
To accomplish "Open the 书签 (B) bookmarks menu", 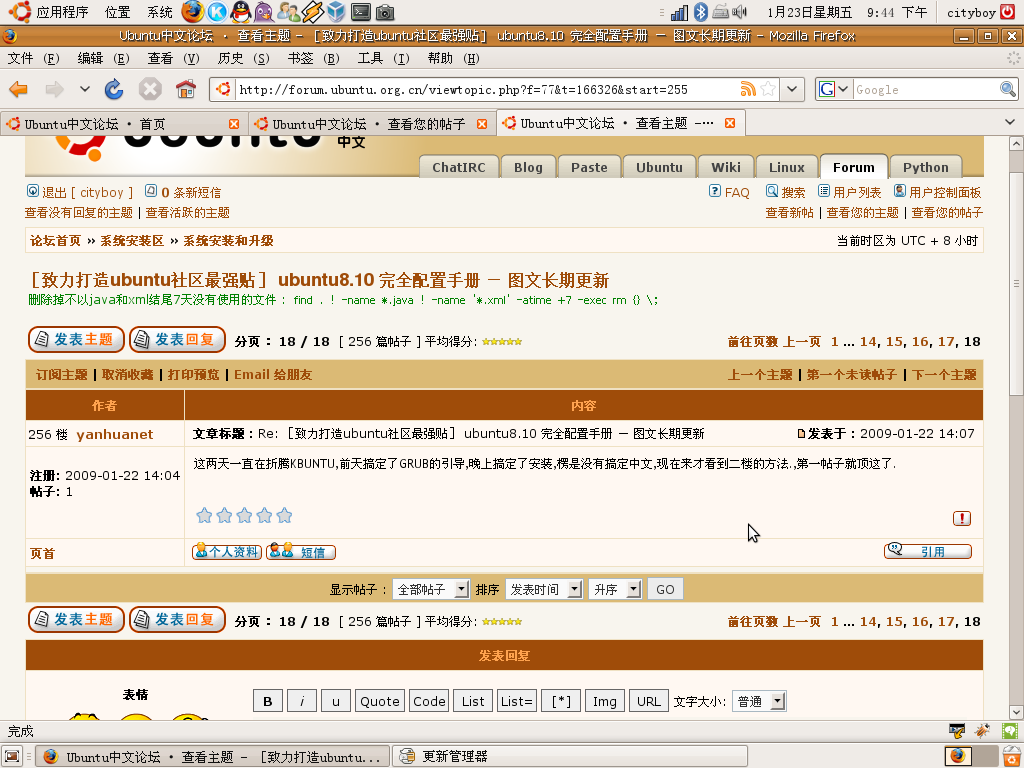I will tap(313, 58).
